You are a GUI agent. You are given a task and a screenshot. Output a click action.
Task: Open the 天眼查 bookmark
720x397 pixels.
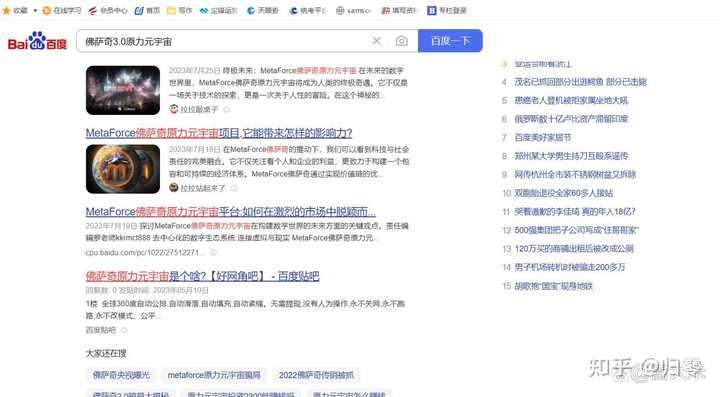coord(263,10)
